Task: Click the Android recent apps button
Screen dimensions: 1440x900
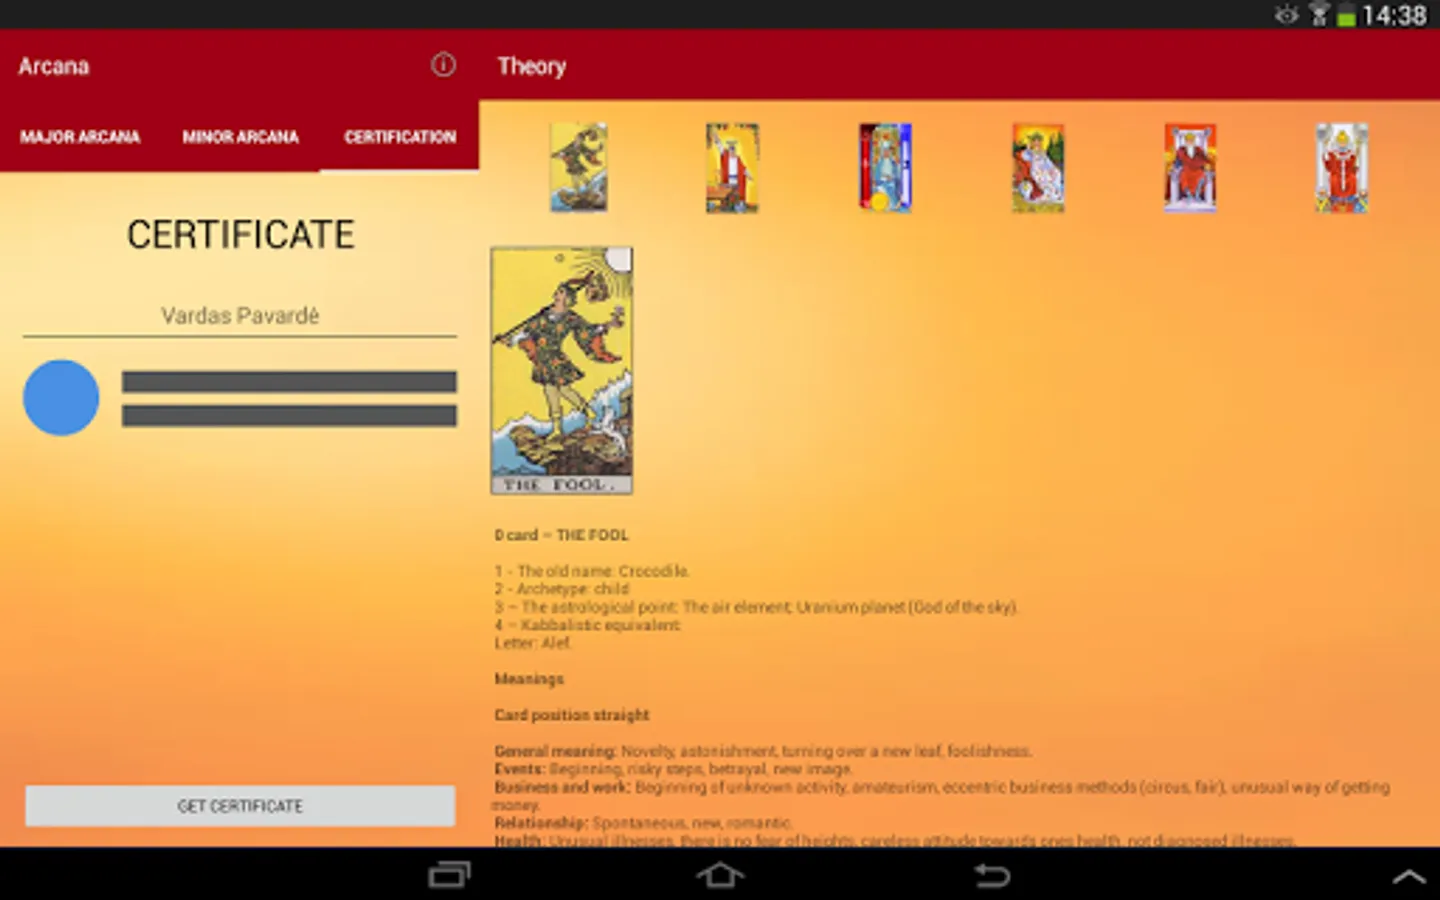Action: (449, 876)
